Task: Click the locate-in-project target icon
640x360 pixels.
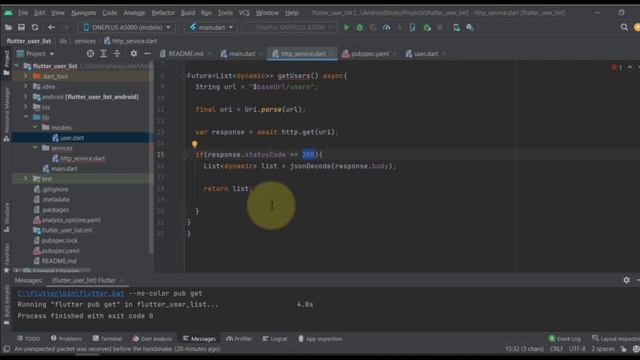Action: tap(90, 53)
